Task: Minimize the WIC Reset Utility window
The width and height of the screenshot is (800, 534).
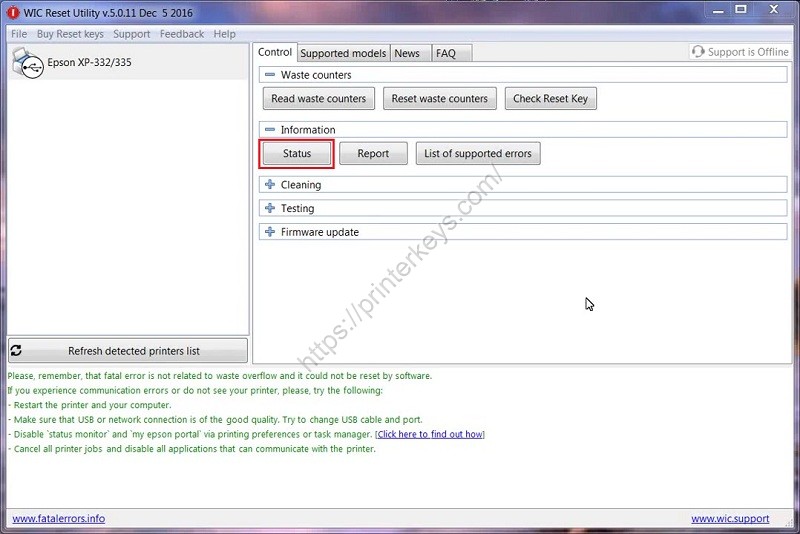Action: coord(718,11)
